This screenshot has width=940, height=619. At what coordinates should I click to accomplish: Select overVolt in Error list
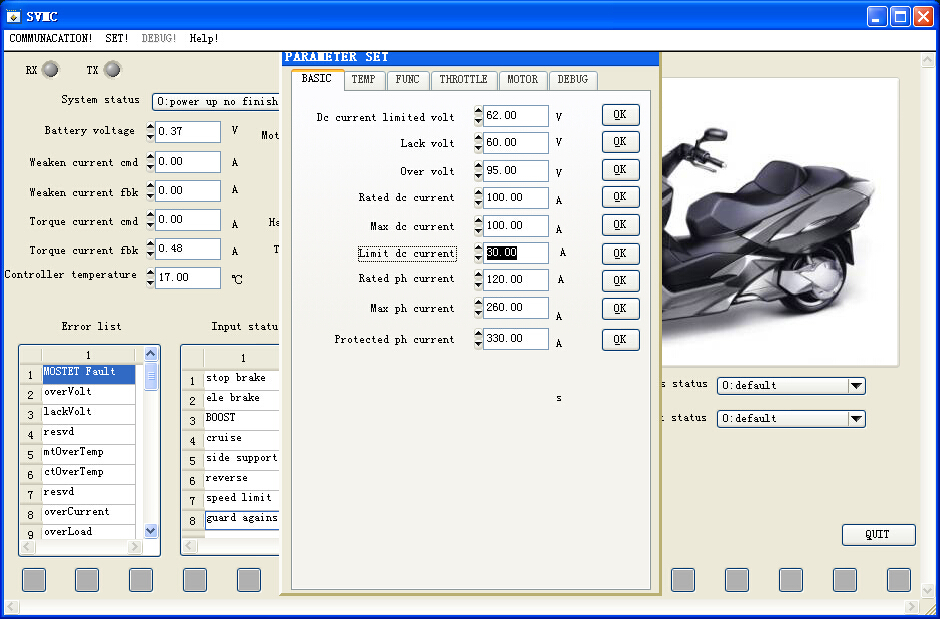click(89, 394)
